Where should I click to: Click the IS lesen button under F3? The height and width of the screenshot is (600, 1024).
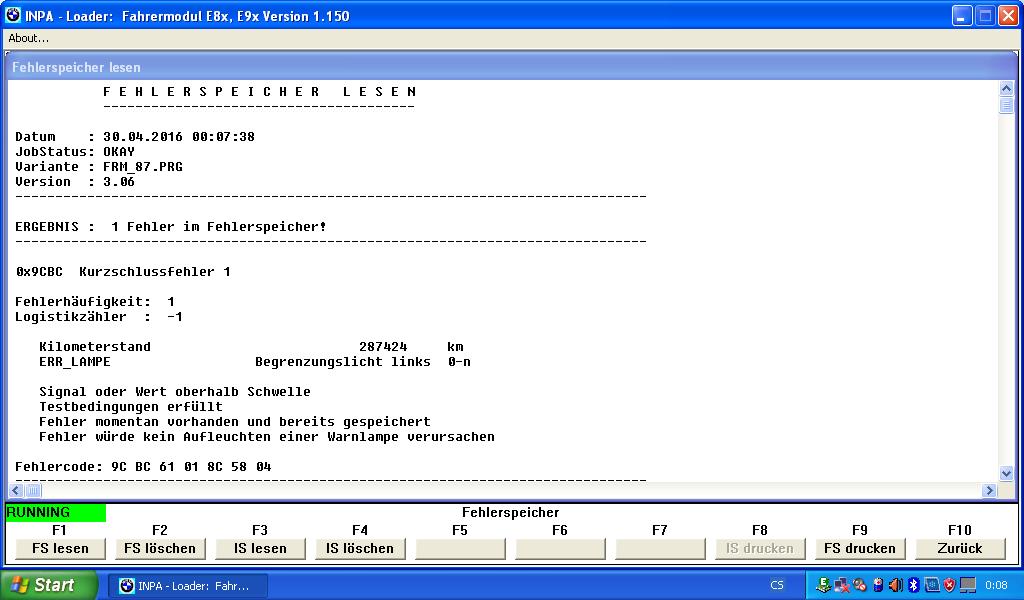tap(260, 548)
